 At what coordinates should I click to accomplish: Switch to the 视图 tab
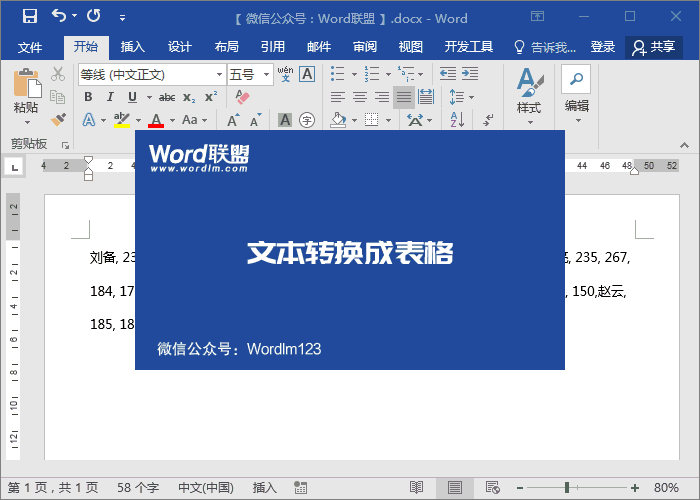(x=411, y=47)
